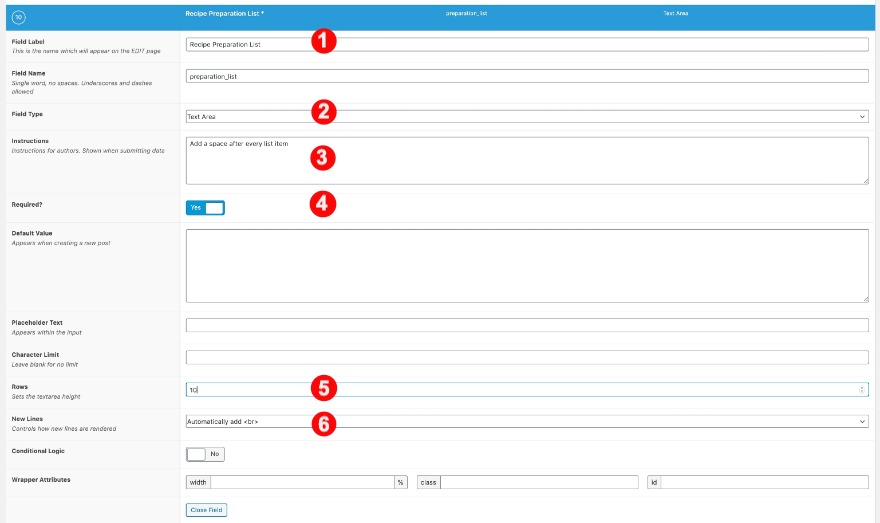Enable the Conditional Logic toggle
The height and width of the screenshot is (523, 880).
205,454
